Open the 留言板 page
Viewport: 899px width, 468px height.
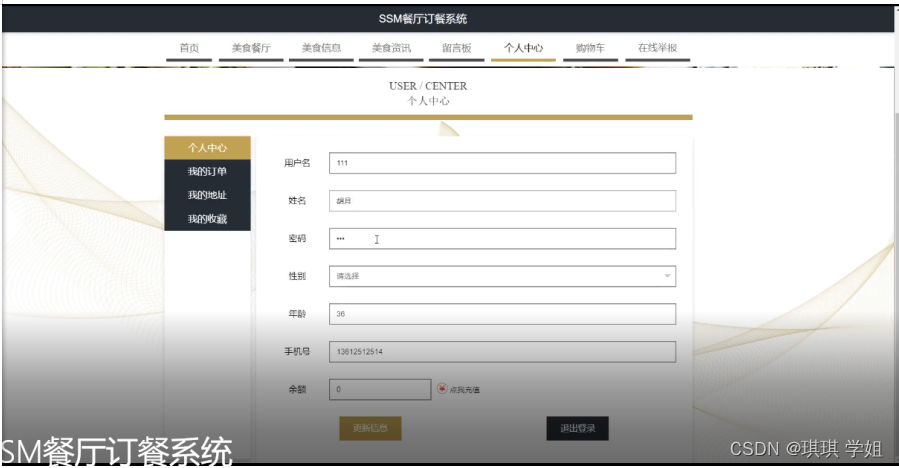(456, 48)
